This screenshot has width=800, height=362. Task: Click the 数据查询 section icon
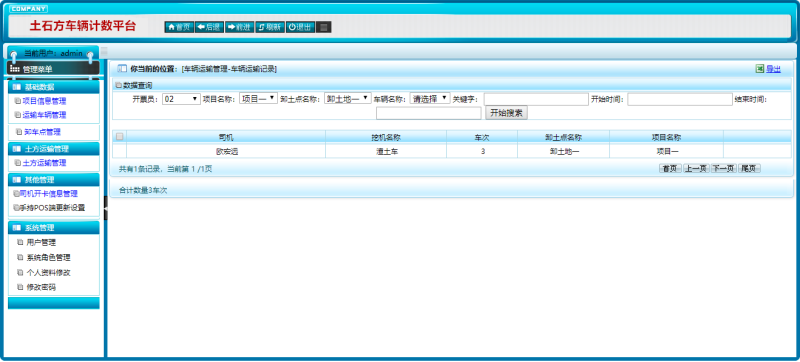click(119, 86)
